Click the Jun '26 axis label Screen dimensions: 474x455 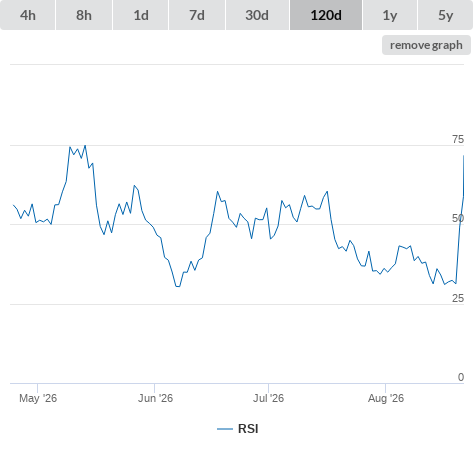[x=155, y=398]
